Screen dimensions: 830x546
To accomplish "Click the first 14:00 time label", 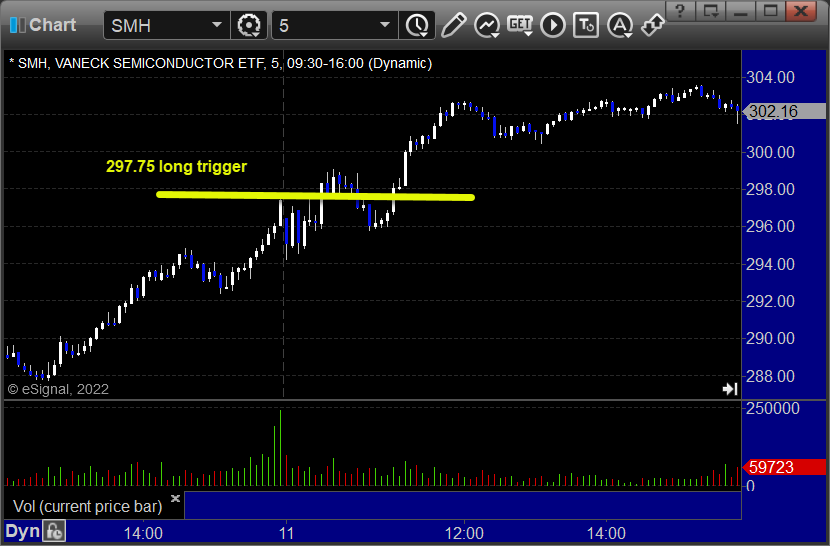I will [x=143, y=533].
